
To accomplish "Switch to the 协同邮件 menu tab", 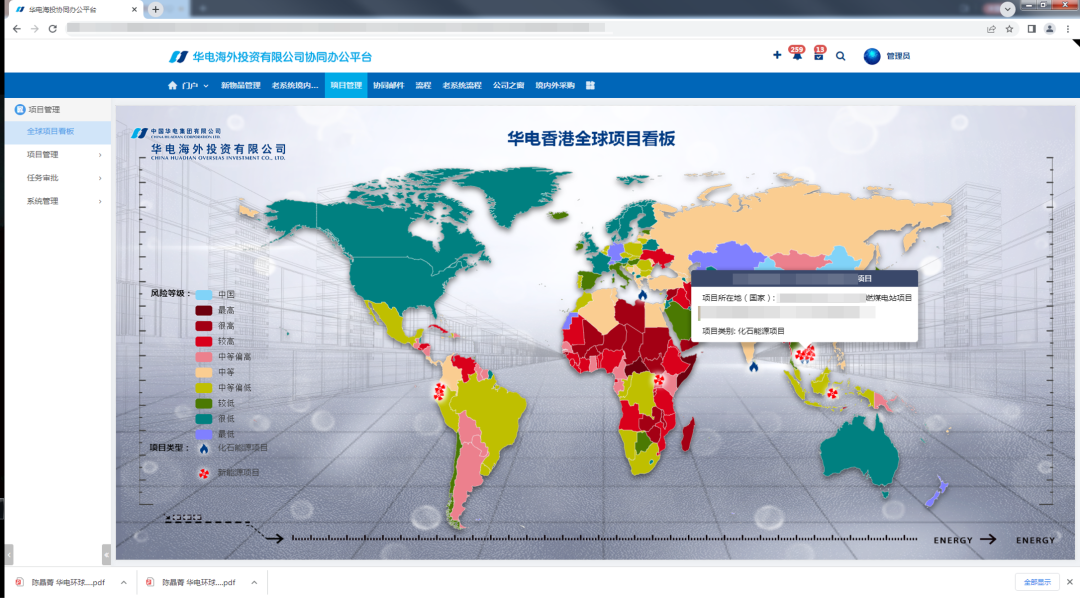I will pos(388,86).
